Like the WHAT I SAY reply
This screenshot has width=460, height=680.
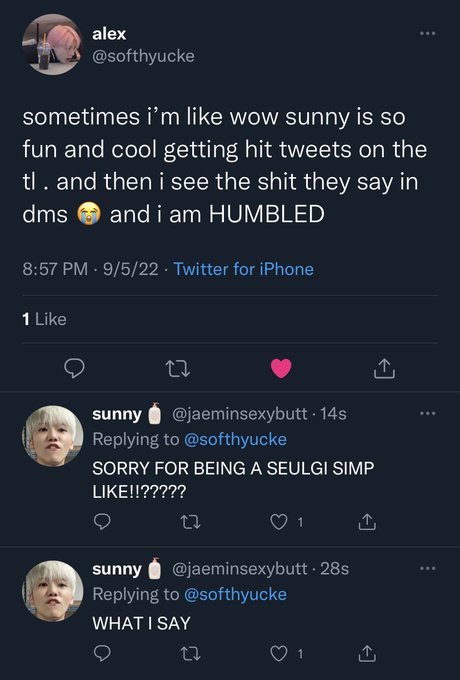pyautogui.click(x=278, y=654)
